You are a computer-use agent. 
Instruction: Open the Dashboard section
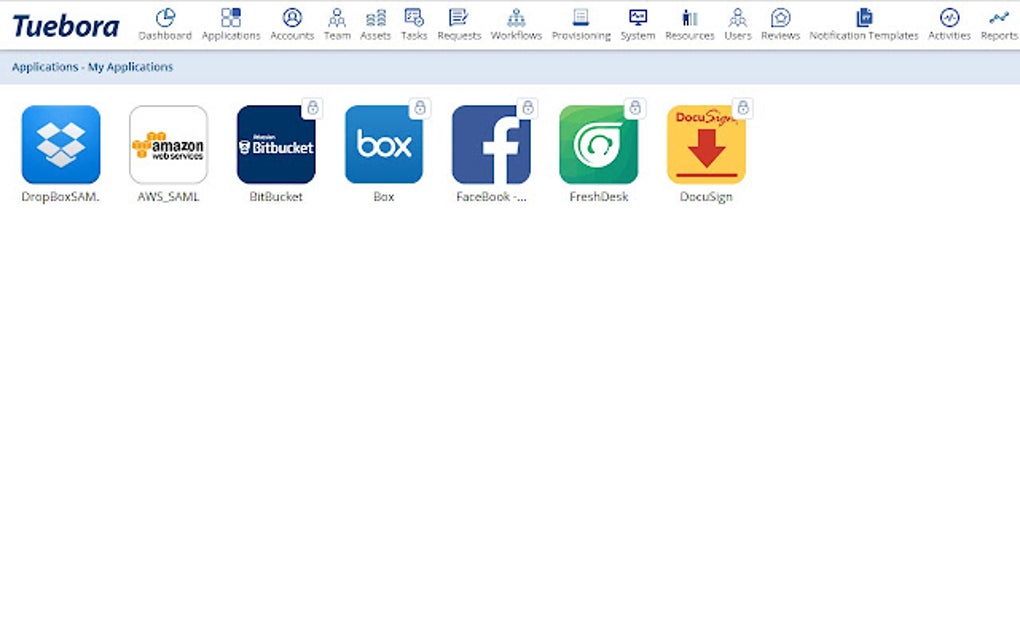[165, 25]
